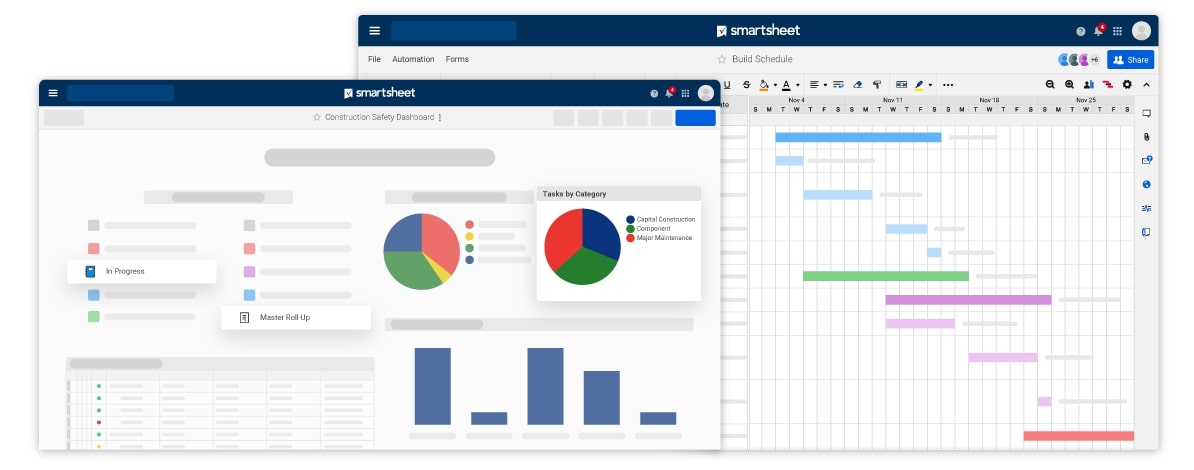Select the format painter tool

coord(876,85)
